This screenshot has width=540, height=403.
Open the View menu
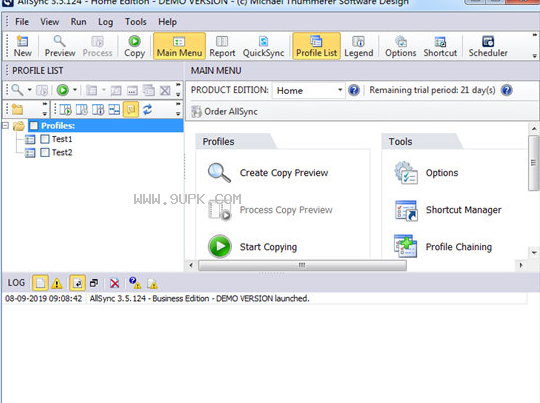tap(50, 22)
